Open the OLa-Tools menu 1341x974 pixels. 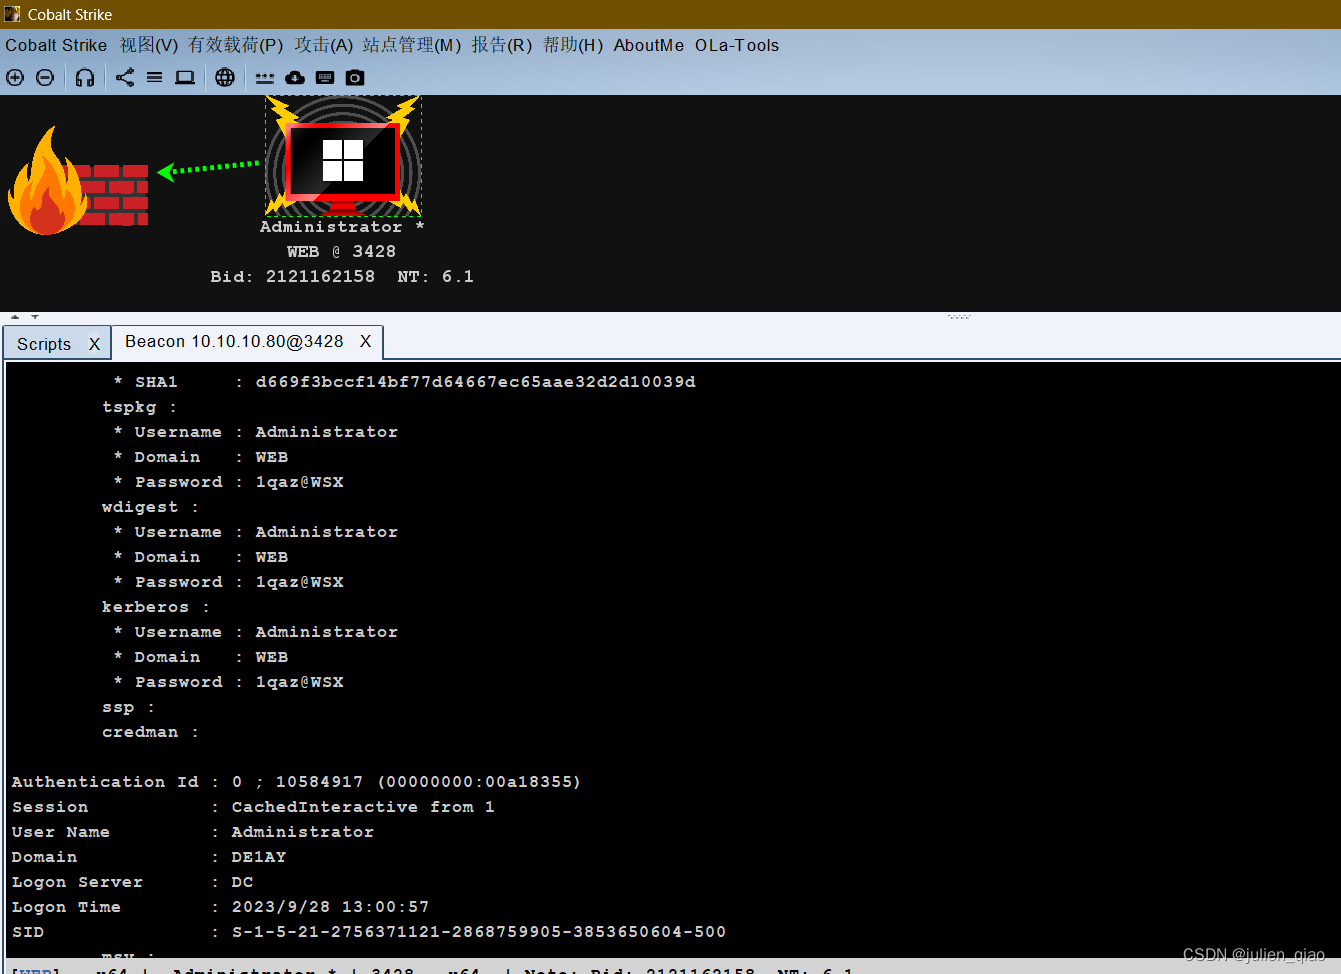point(737,45)
